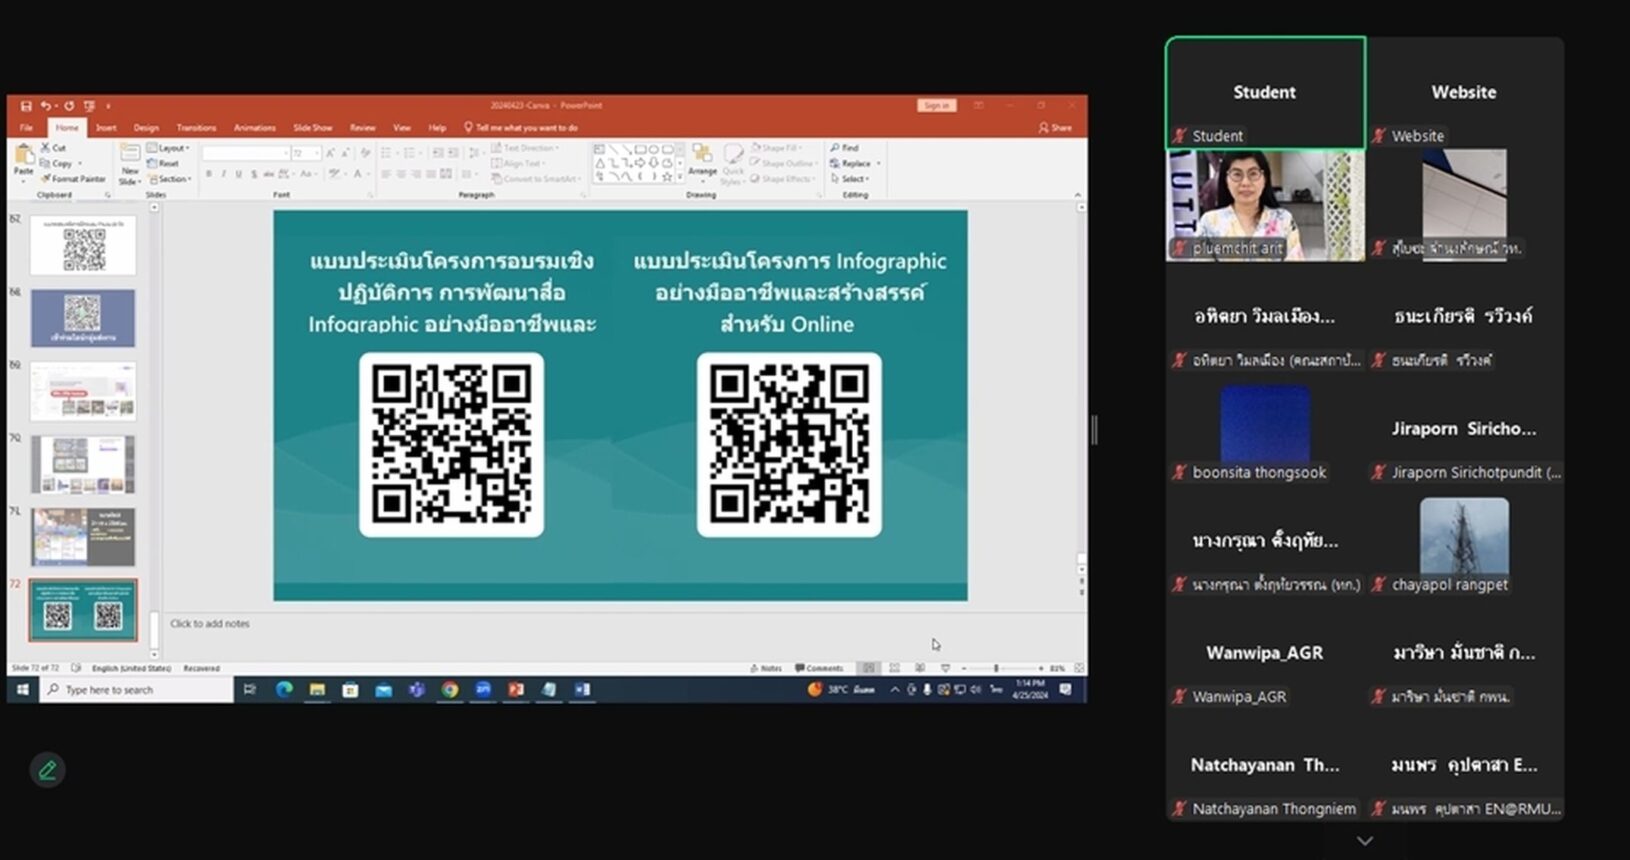
Task: Click the Cut command
Action: 54,148
